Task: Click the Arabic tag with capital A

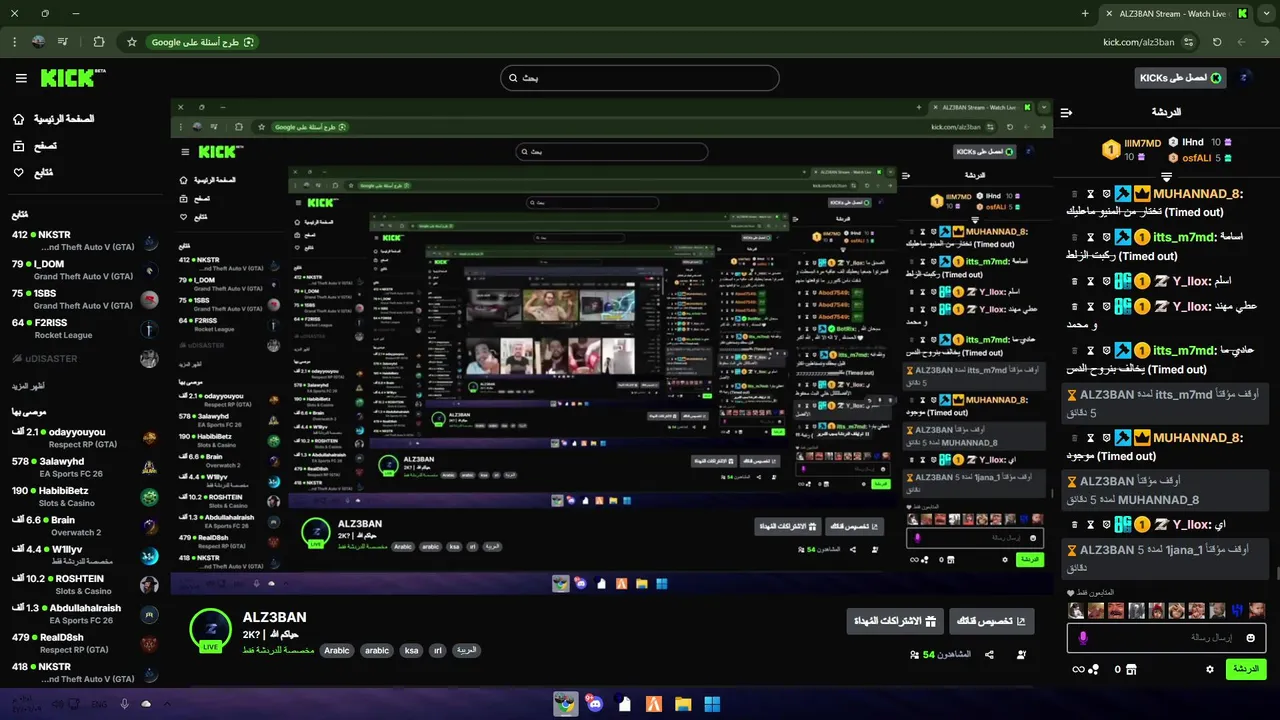Action: click(337, 650)
